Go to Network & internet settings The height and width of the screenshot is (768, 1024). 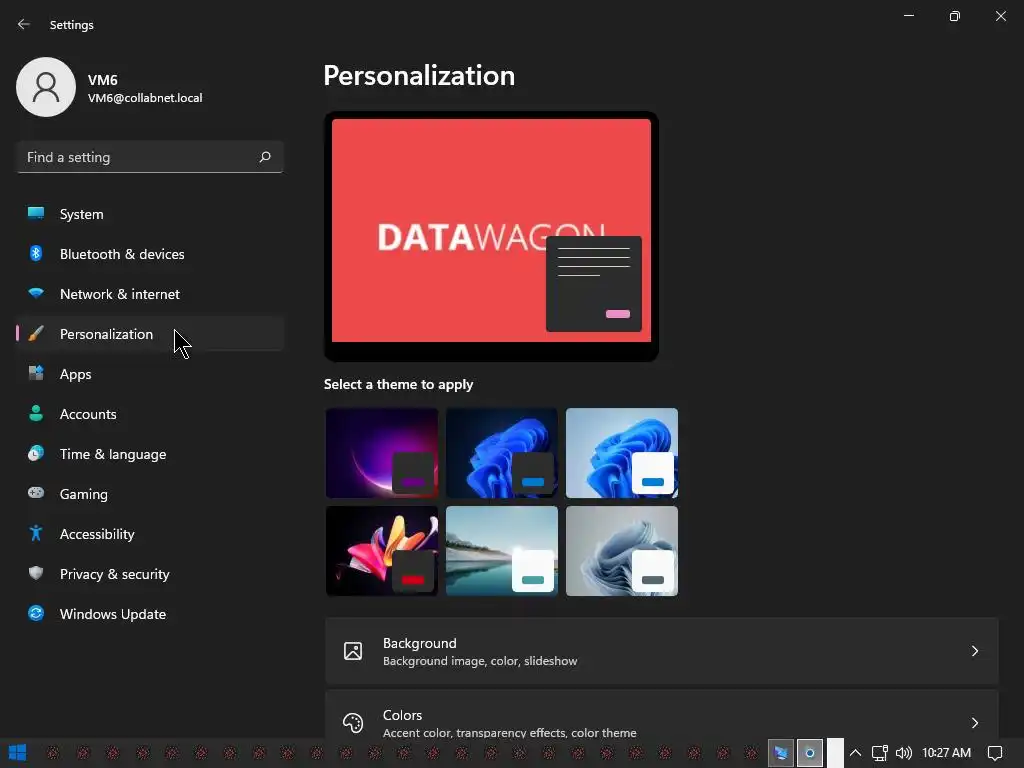click(x=150, y=294)
